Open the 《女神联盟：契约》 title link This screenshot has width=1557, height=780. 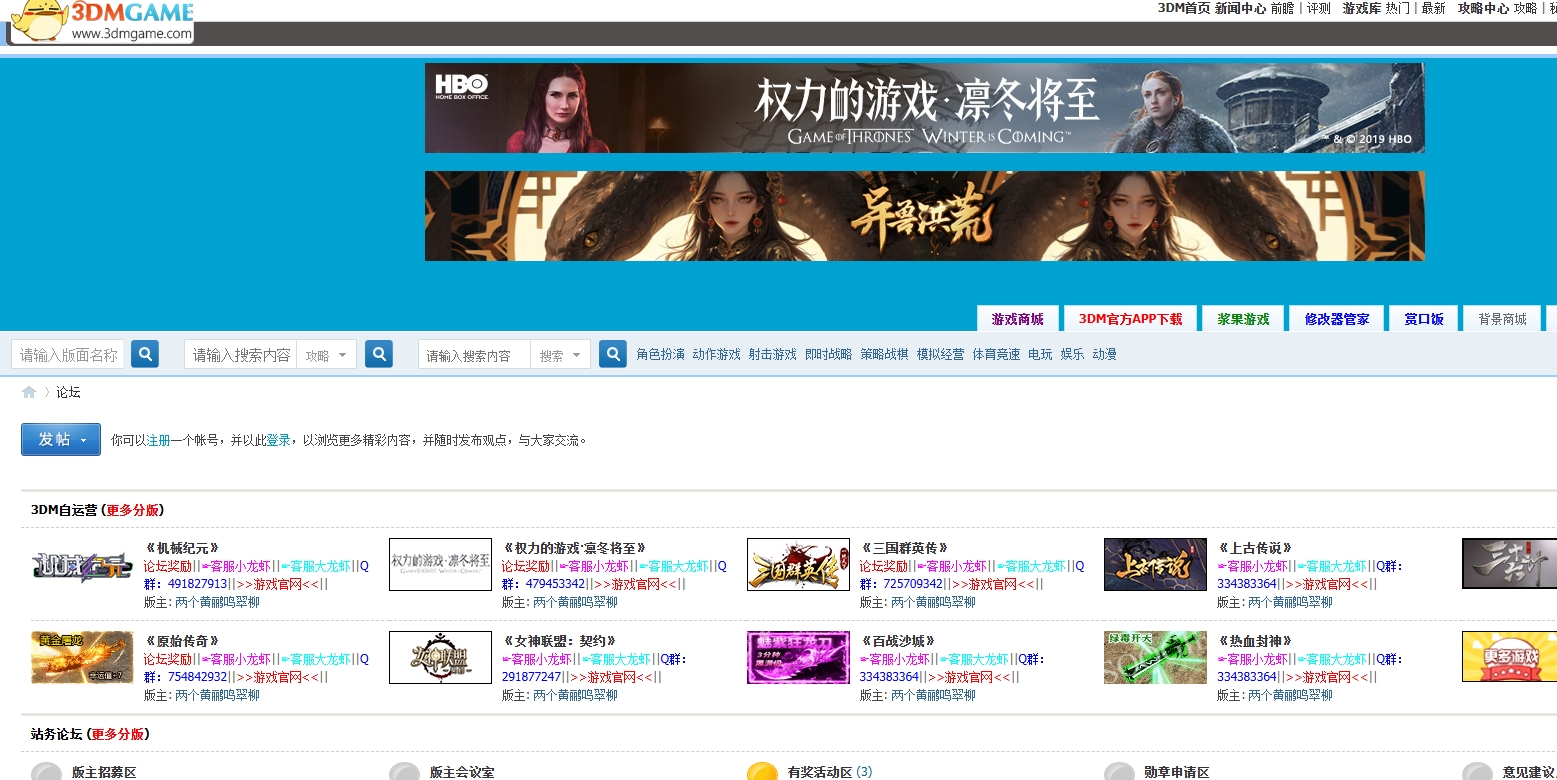(x=559, y=641)
